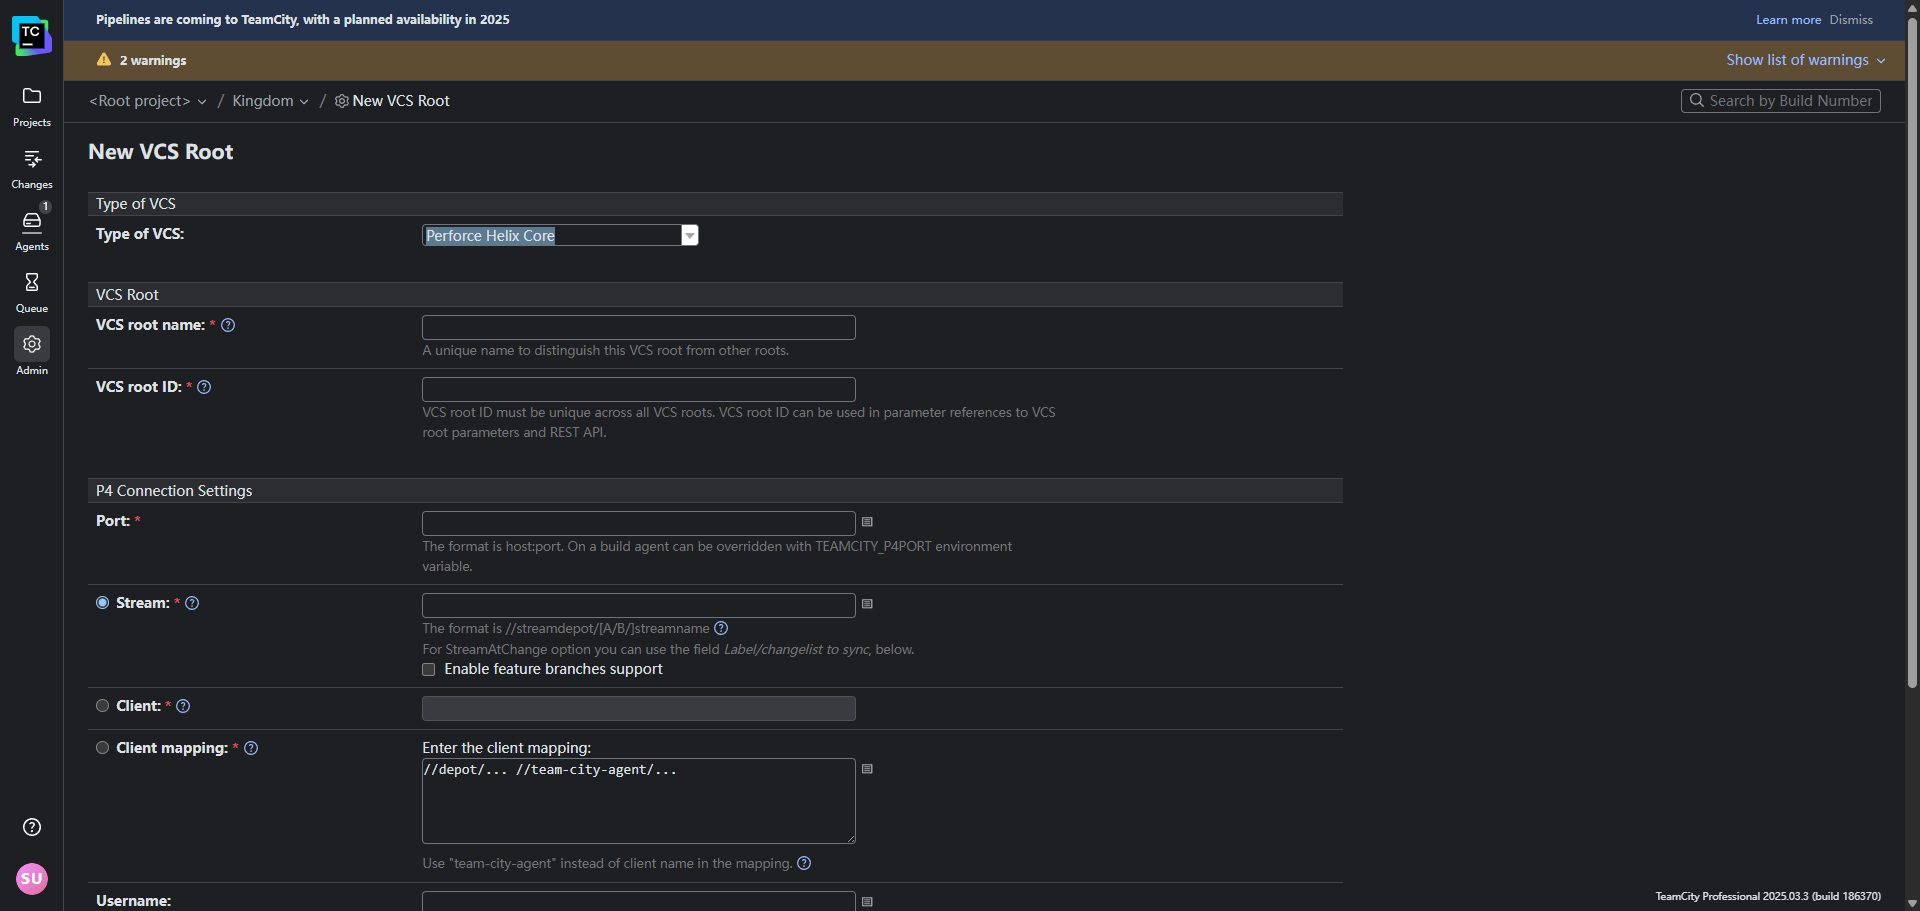The width and height of the screenshot is (1920, 911).
Task: Dismiss the Pipelines announcement banner
Action: click(1851, 20)
